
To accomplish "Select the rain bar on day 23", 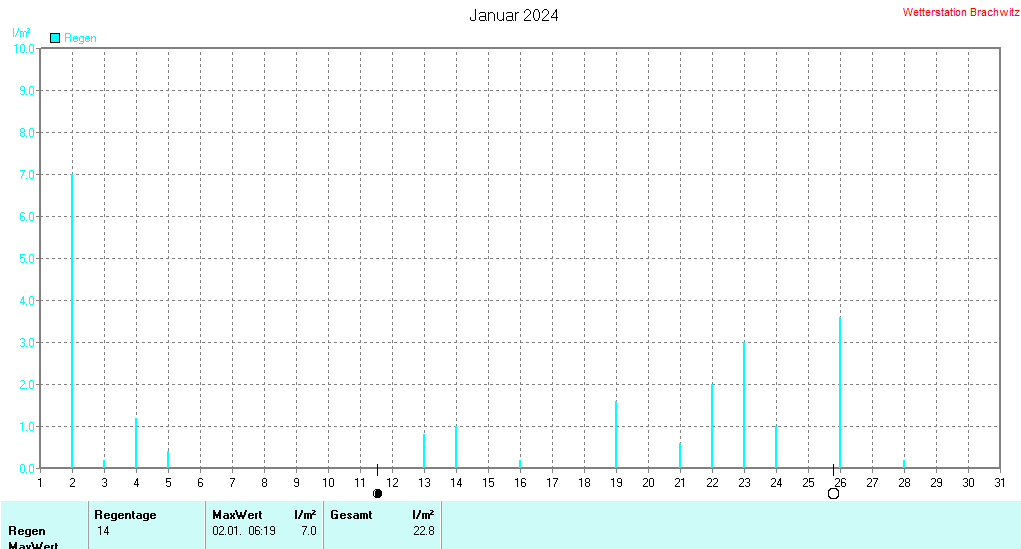I will click(x=744, y=405).
